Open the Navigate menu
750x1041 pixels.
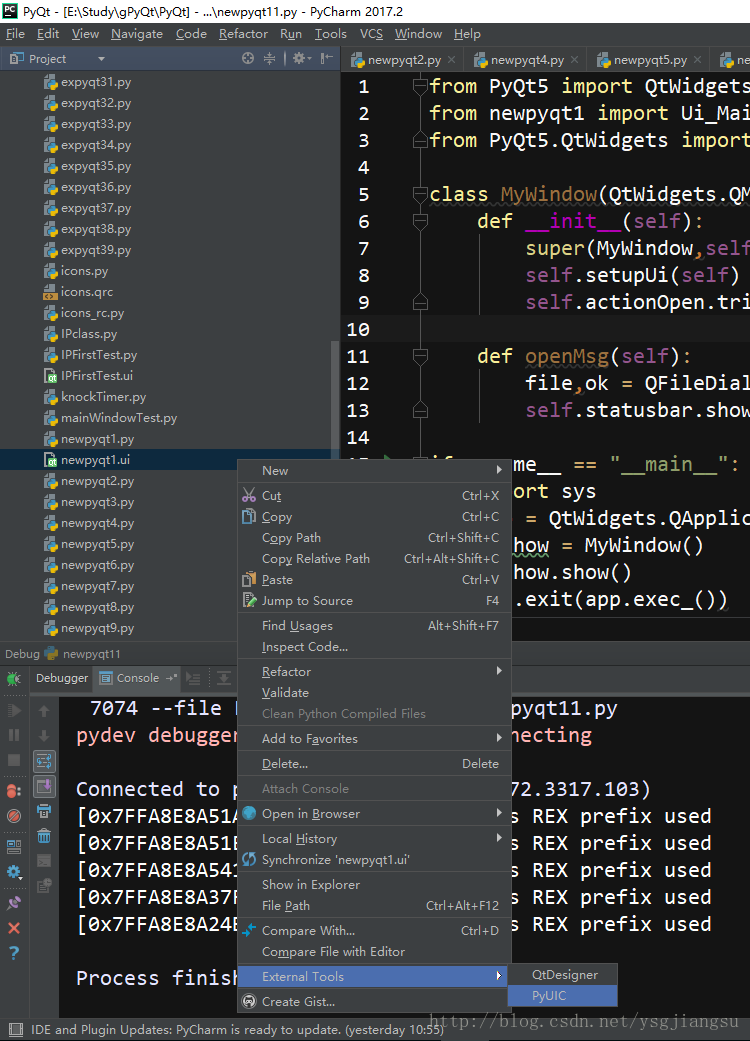pos(137,34)
